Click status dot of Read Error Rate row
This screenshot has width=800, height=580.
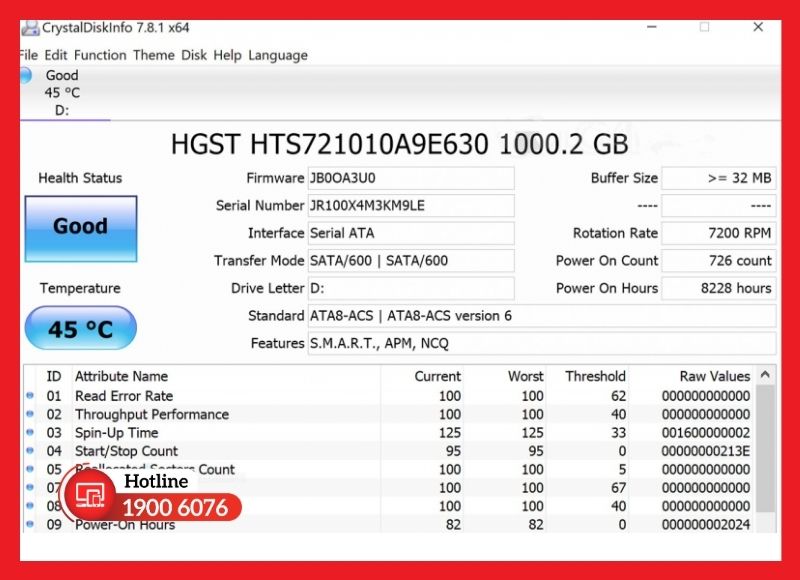[x=30, y=395]
